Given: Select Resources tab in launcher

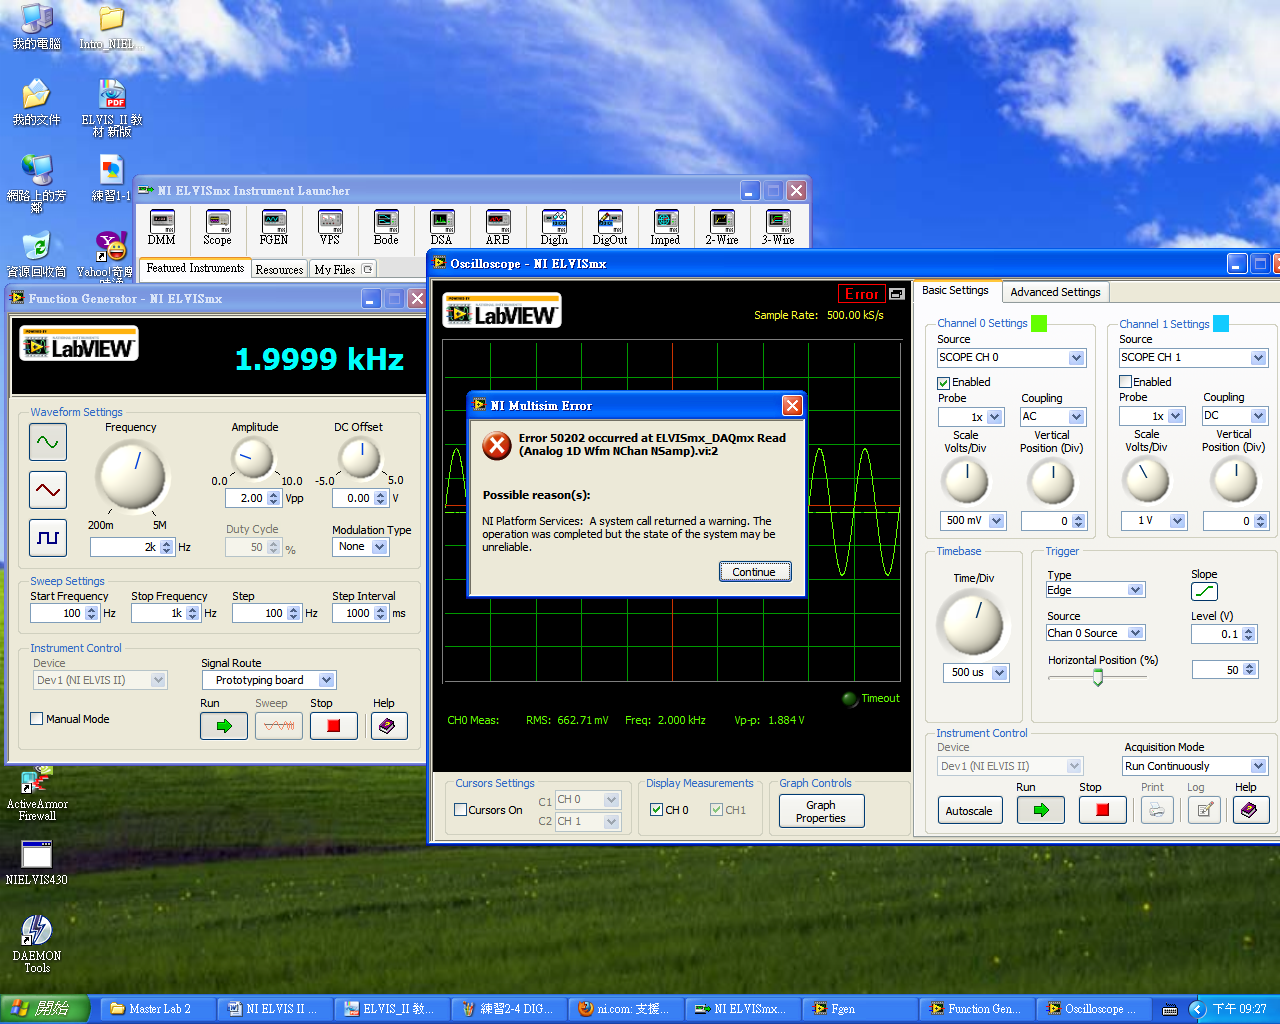Looking at the screenshot, I should coord(279,270).
